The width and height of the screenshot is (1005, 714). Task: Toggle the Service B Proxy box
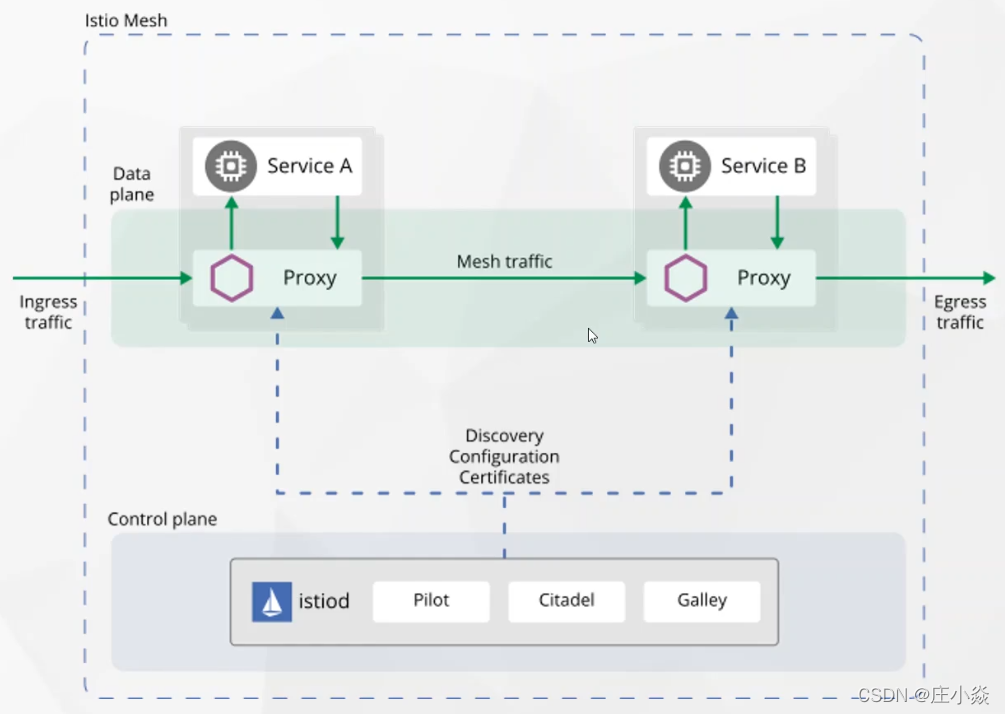click(731, 278)
